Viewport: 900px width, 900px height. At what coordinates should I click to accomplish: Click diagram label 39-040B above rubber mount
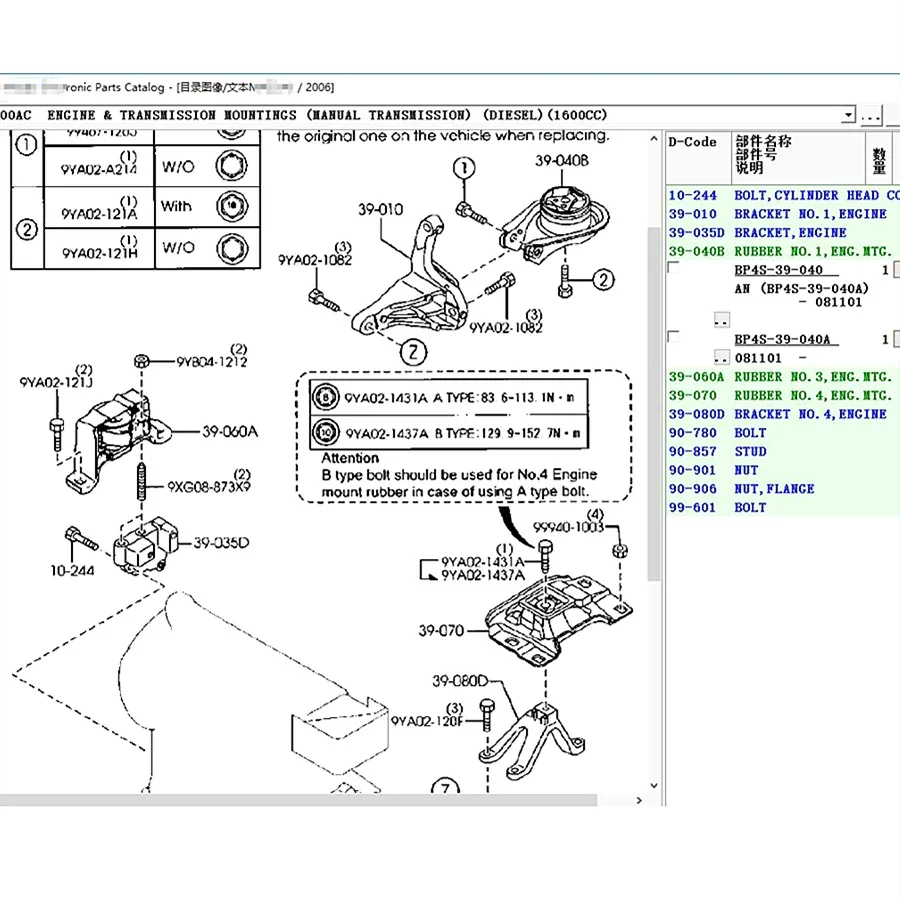pyautogui.click(x=562, y=161)
